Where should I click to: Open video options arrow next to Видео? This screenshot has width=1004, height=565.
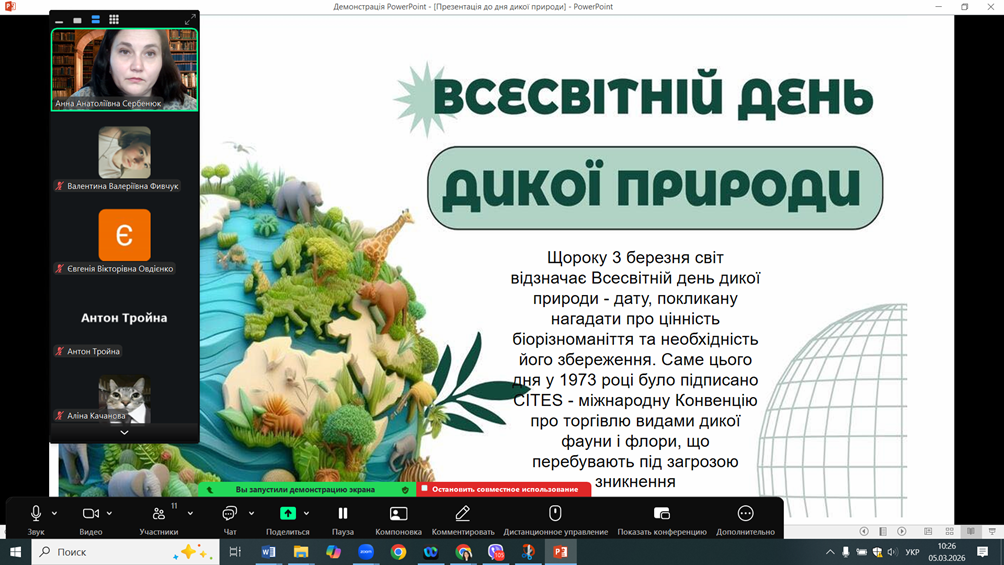(109, 513)
